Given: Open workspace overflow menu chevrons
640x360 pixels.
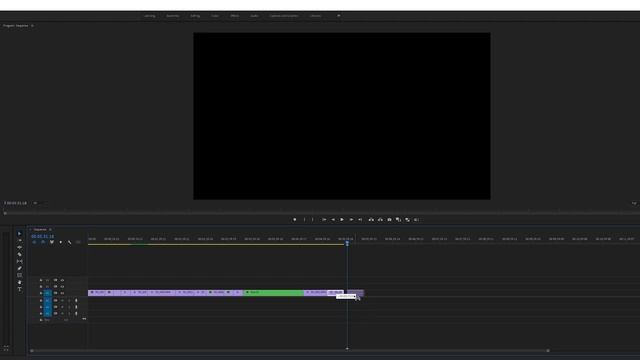Looking at the screenshot, I should [338, 16].
